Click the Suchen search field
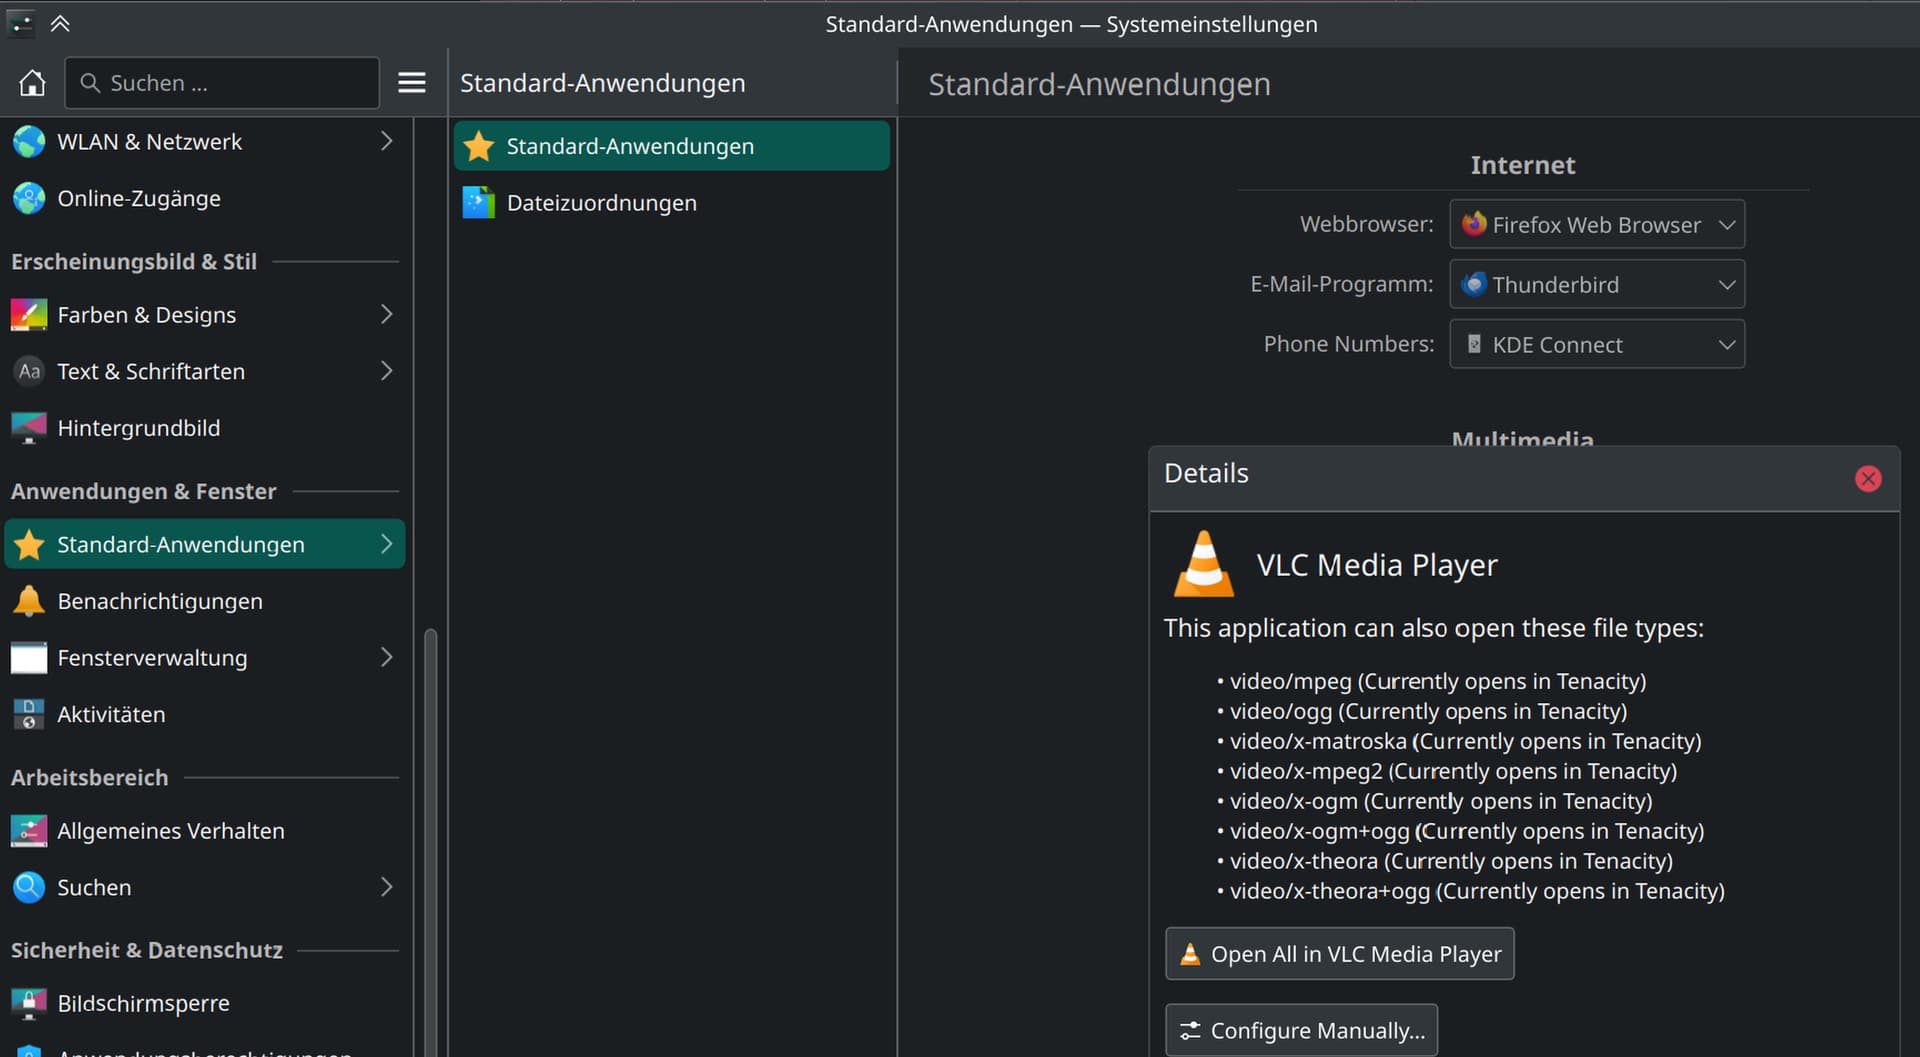This screenshot has height=1057, width=1920. (x=222, y=83)
